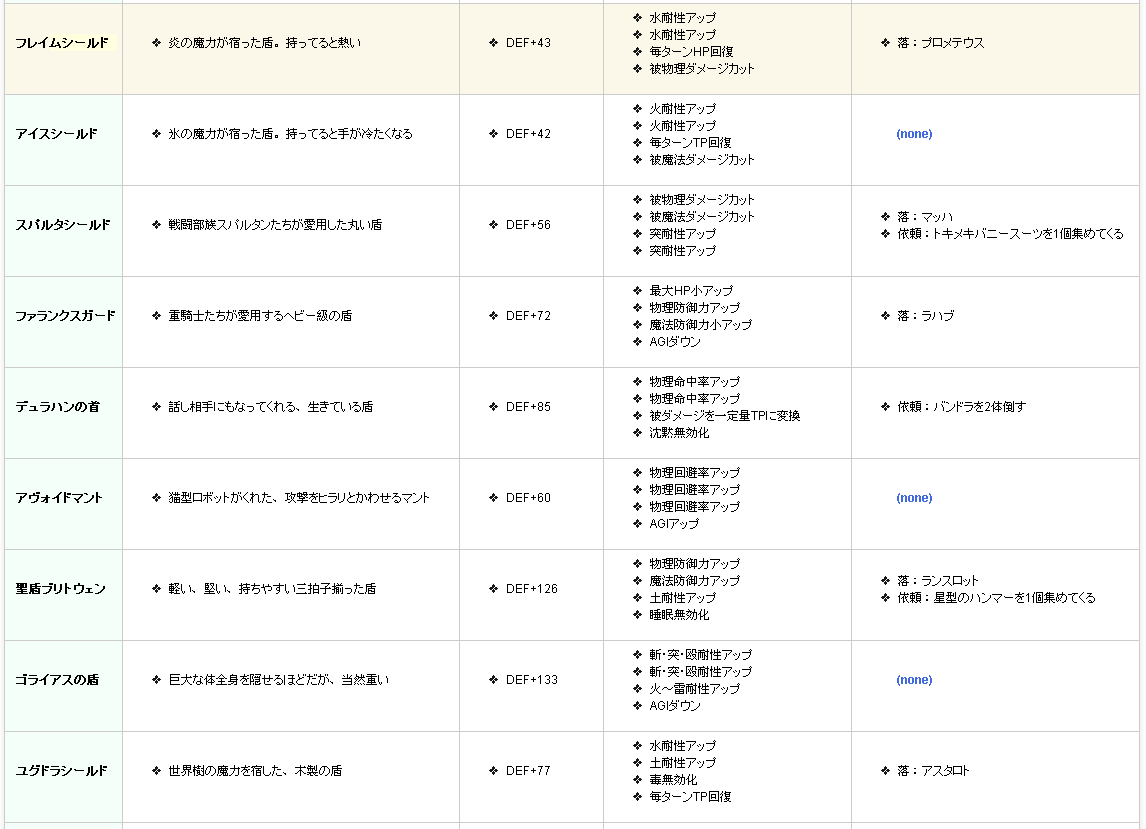This screenshot has height=829, width=1146.
Task: Click the 依頼：パンドラを2体倒す quest text
Action: [x=961, y=407]
